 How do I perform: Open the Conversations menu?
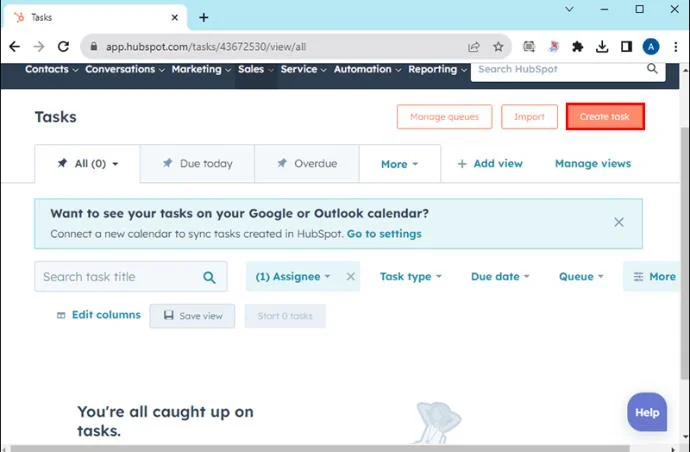125,69
